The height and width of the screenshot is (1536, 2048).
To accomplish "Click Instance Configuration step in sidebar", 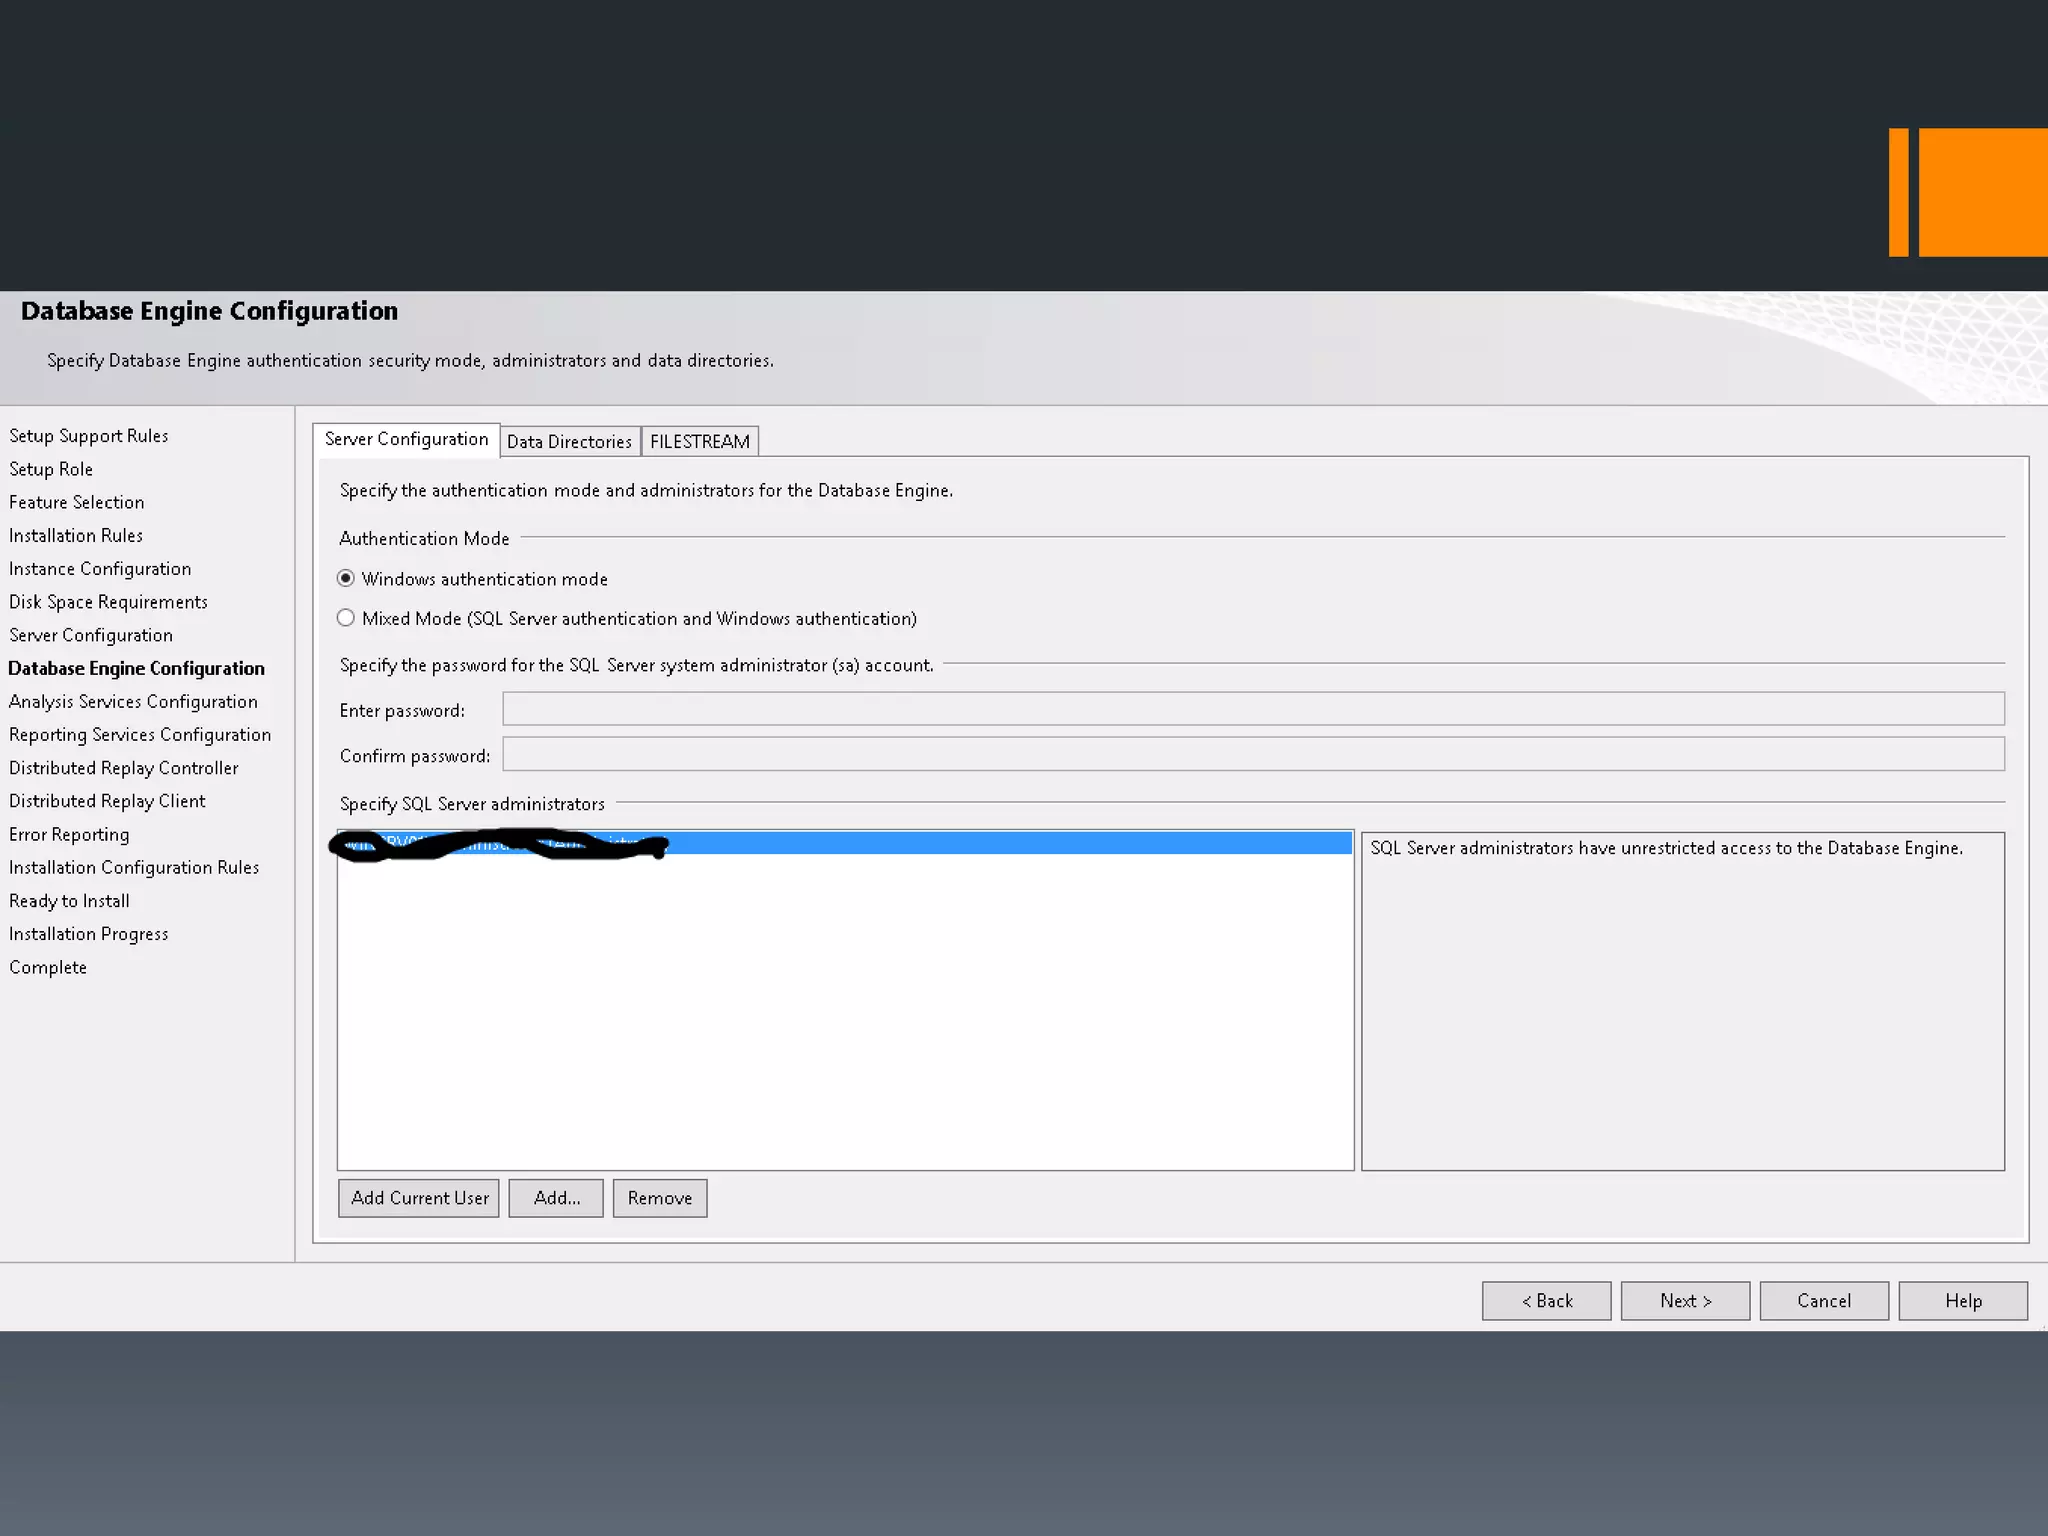I will (x=100, y=569).
